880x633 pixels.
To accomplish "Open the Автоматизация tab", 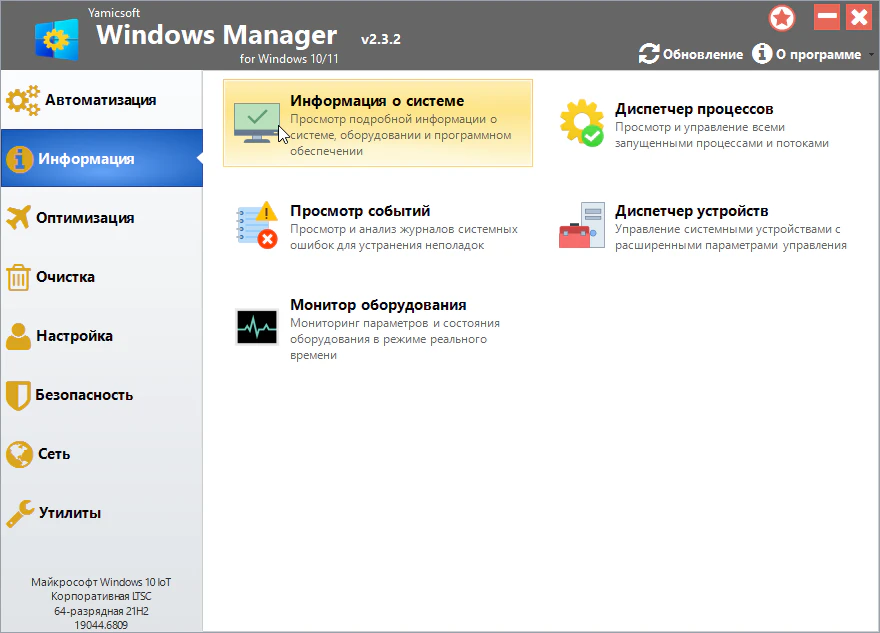I will pos(100,100).
